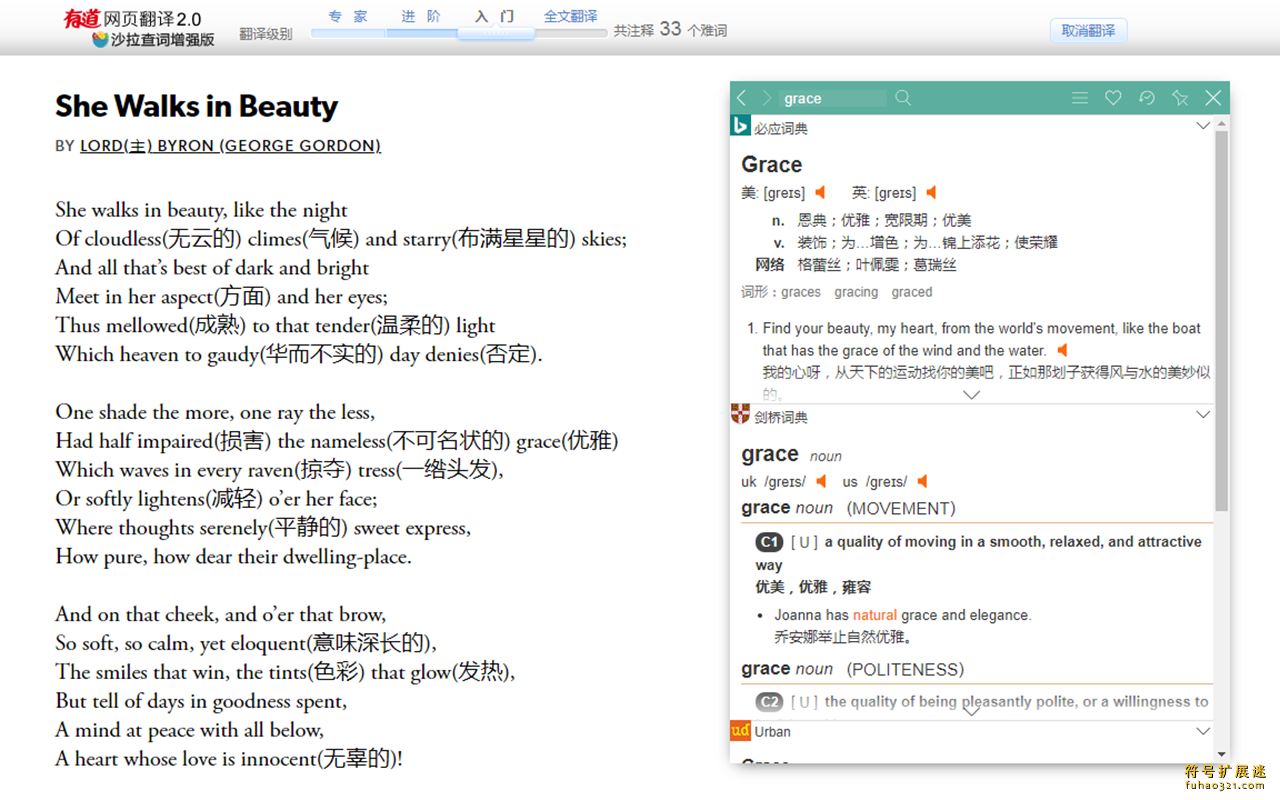Play Cambridge uk pronunciation of grace

coord(821,481)
